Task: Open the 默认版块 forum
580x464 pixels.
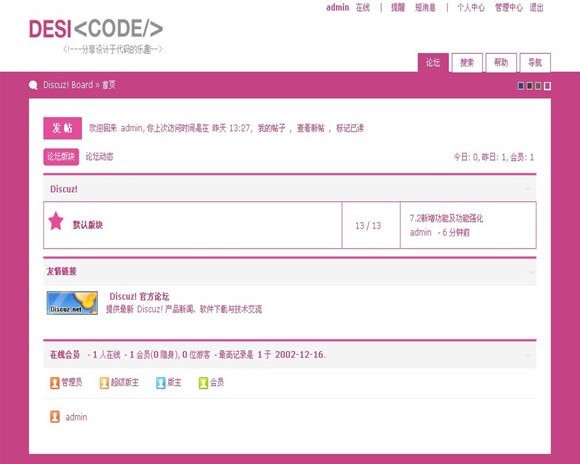Action: 88,225
